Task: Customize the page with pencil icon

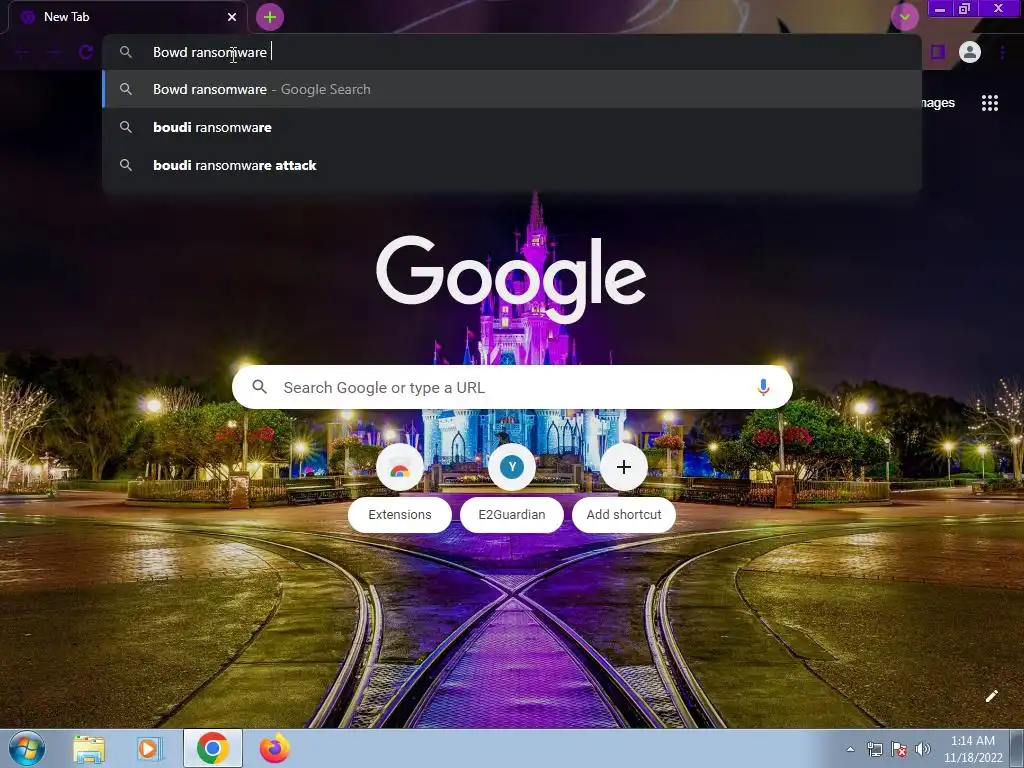Action: (x=991, y=696)
